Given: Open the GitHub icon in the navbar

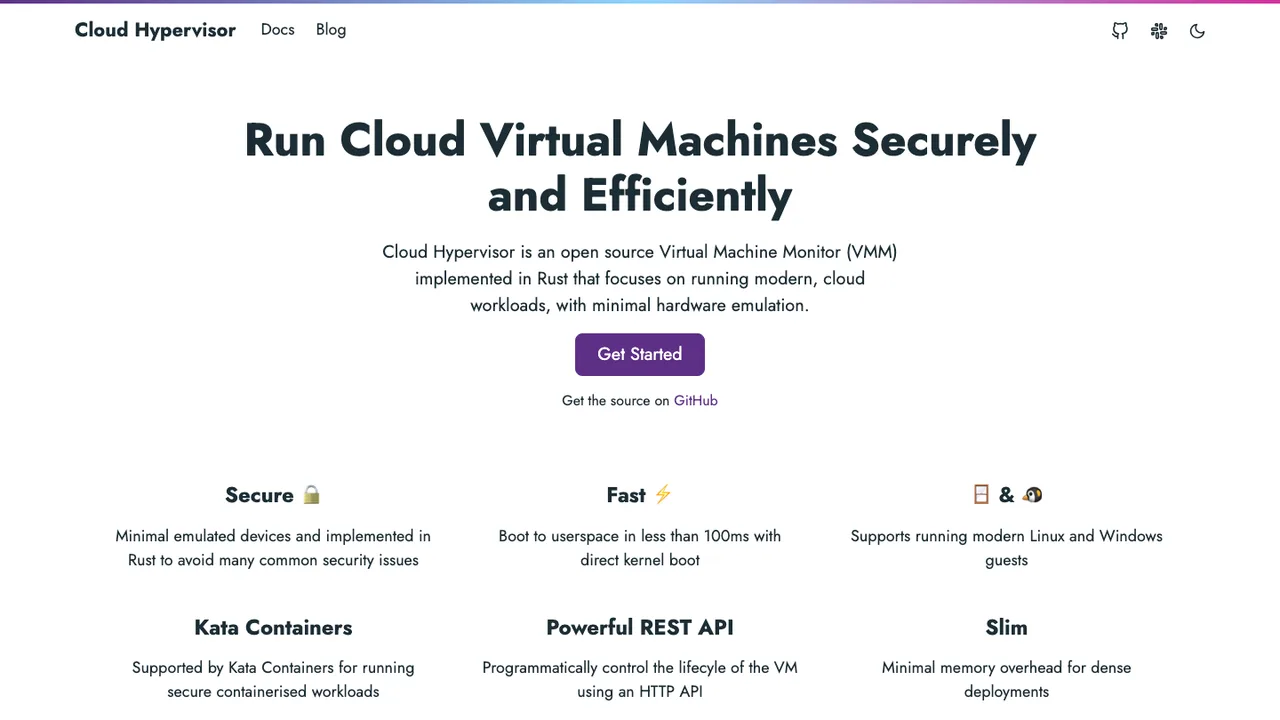Looking at the screenshot, I should (x=1120, y=31).
